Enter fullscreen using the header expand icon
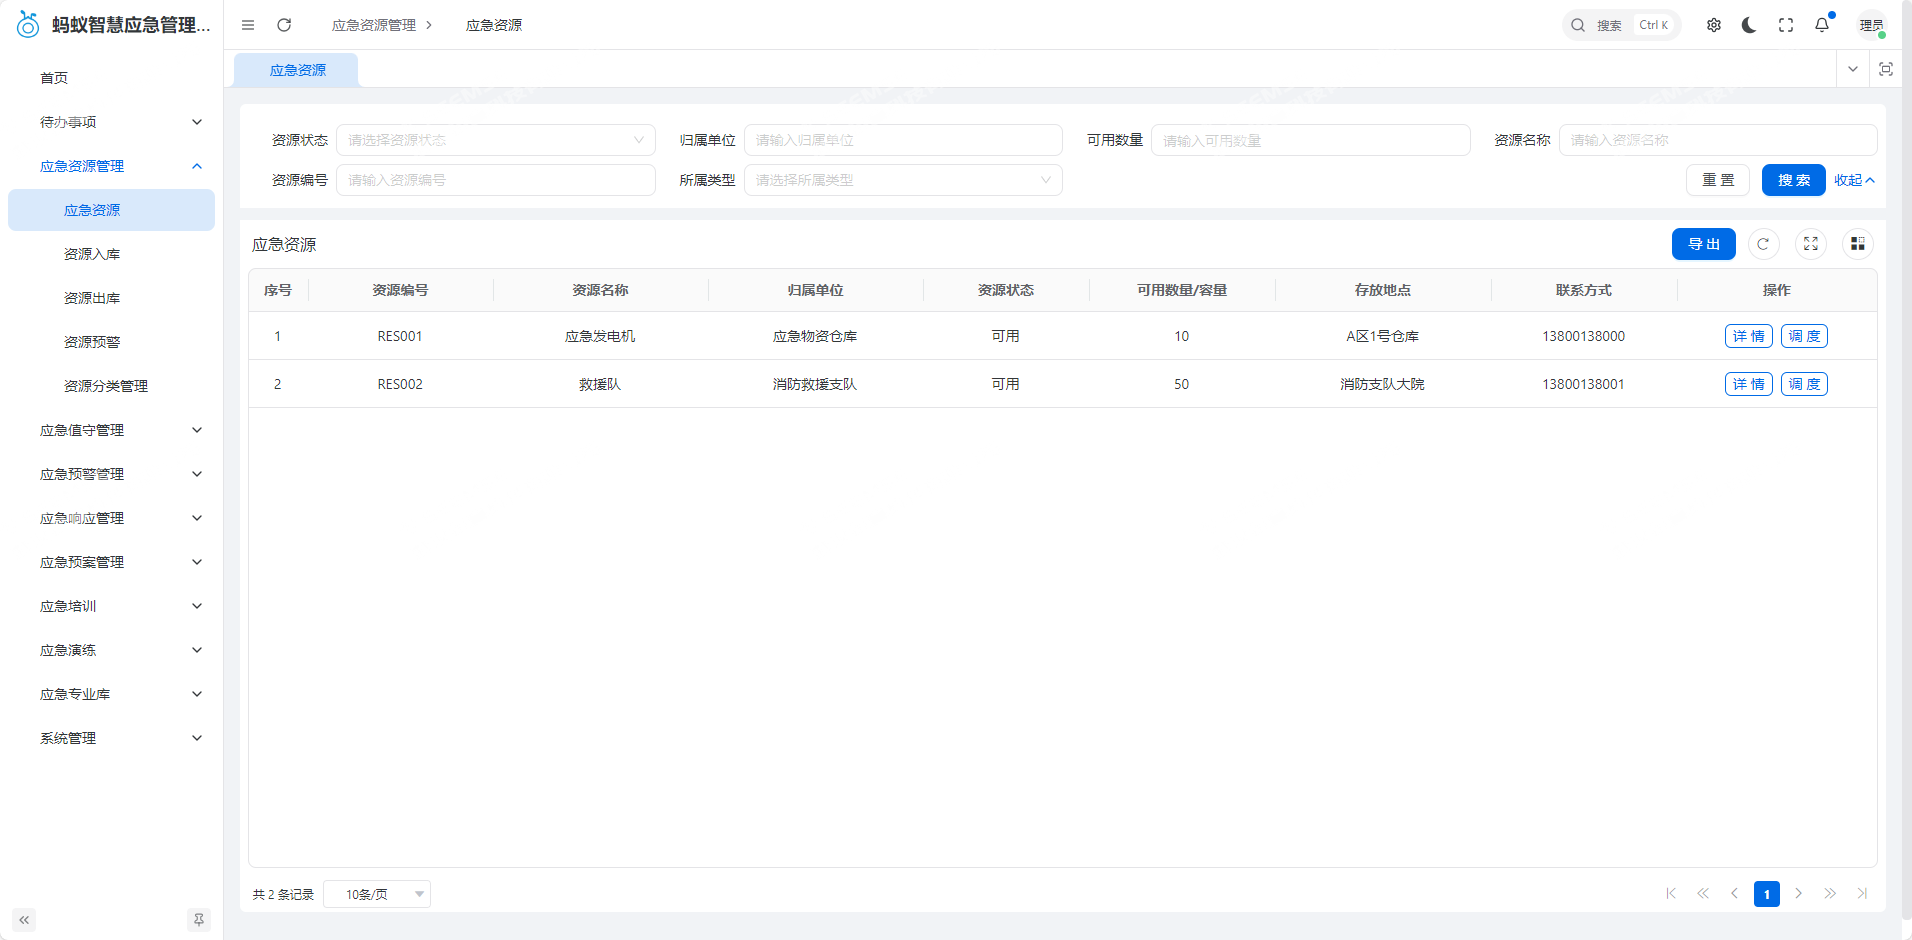The height and width of the screenshot is (940, 1912). (1786, 25)
